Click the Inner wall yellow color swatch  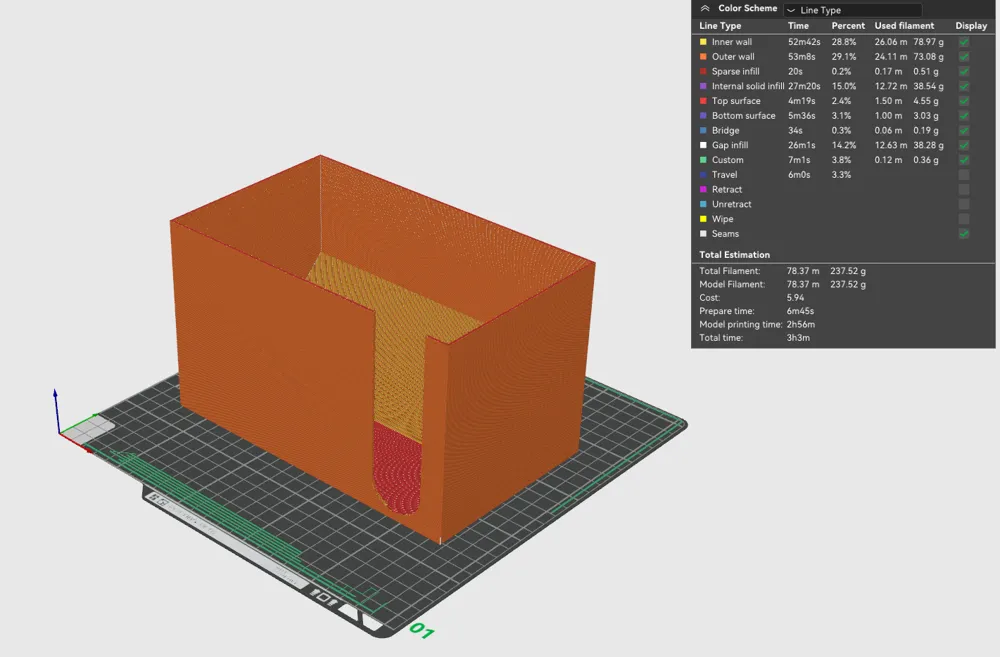[703, 41]
